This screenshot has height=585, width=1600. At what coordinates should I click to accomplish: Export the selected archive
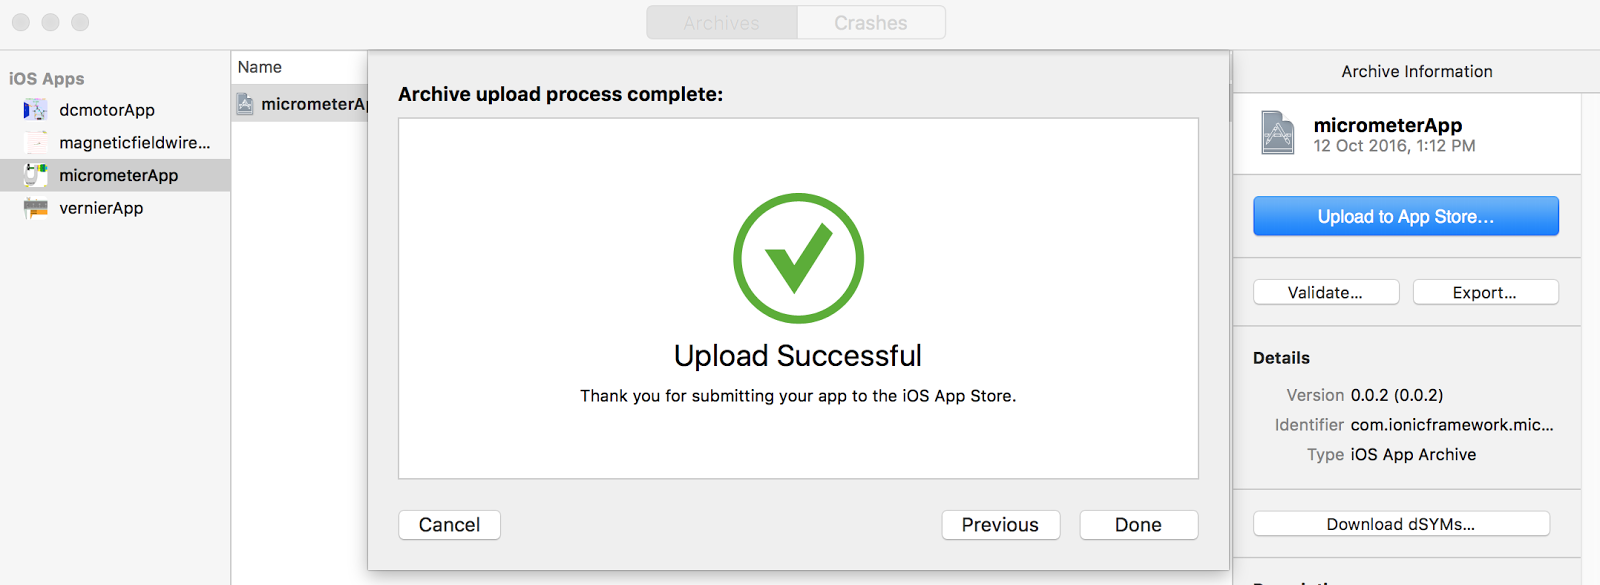(x=1485, y=292)
